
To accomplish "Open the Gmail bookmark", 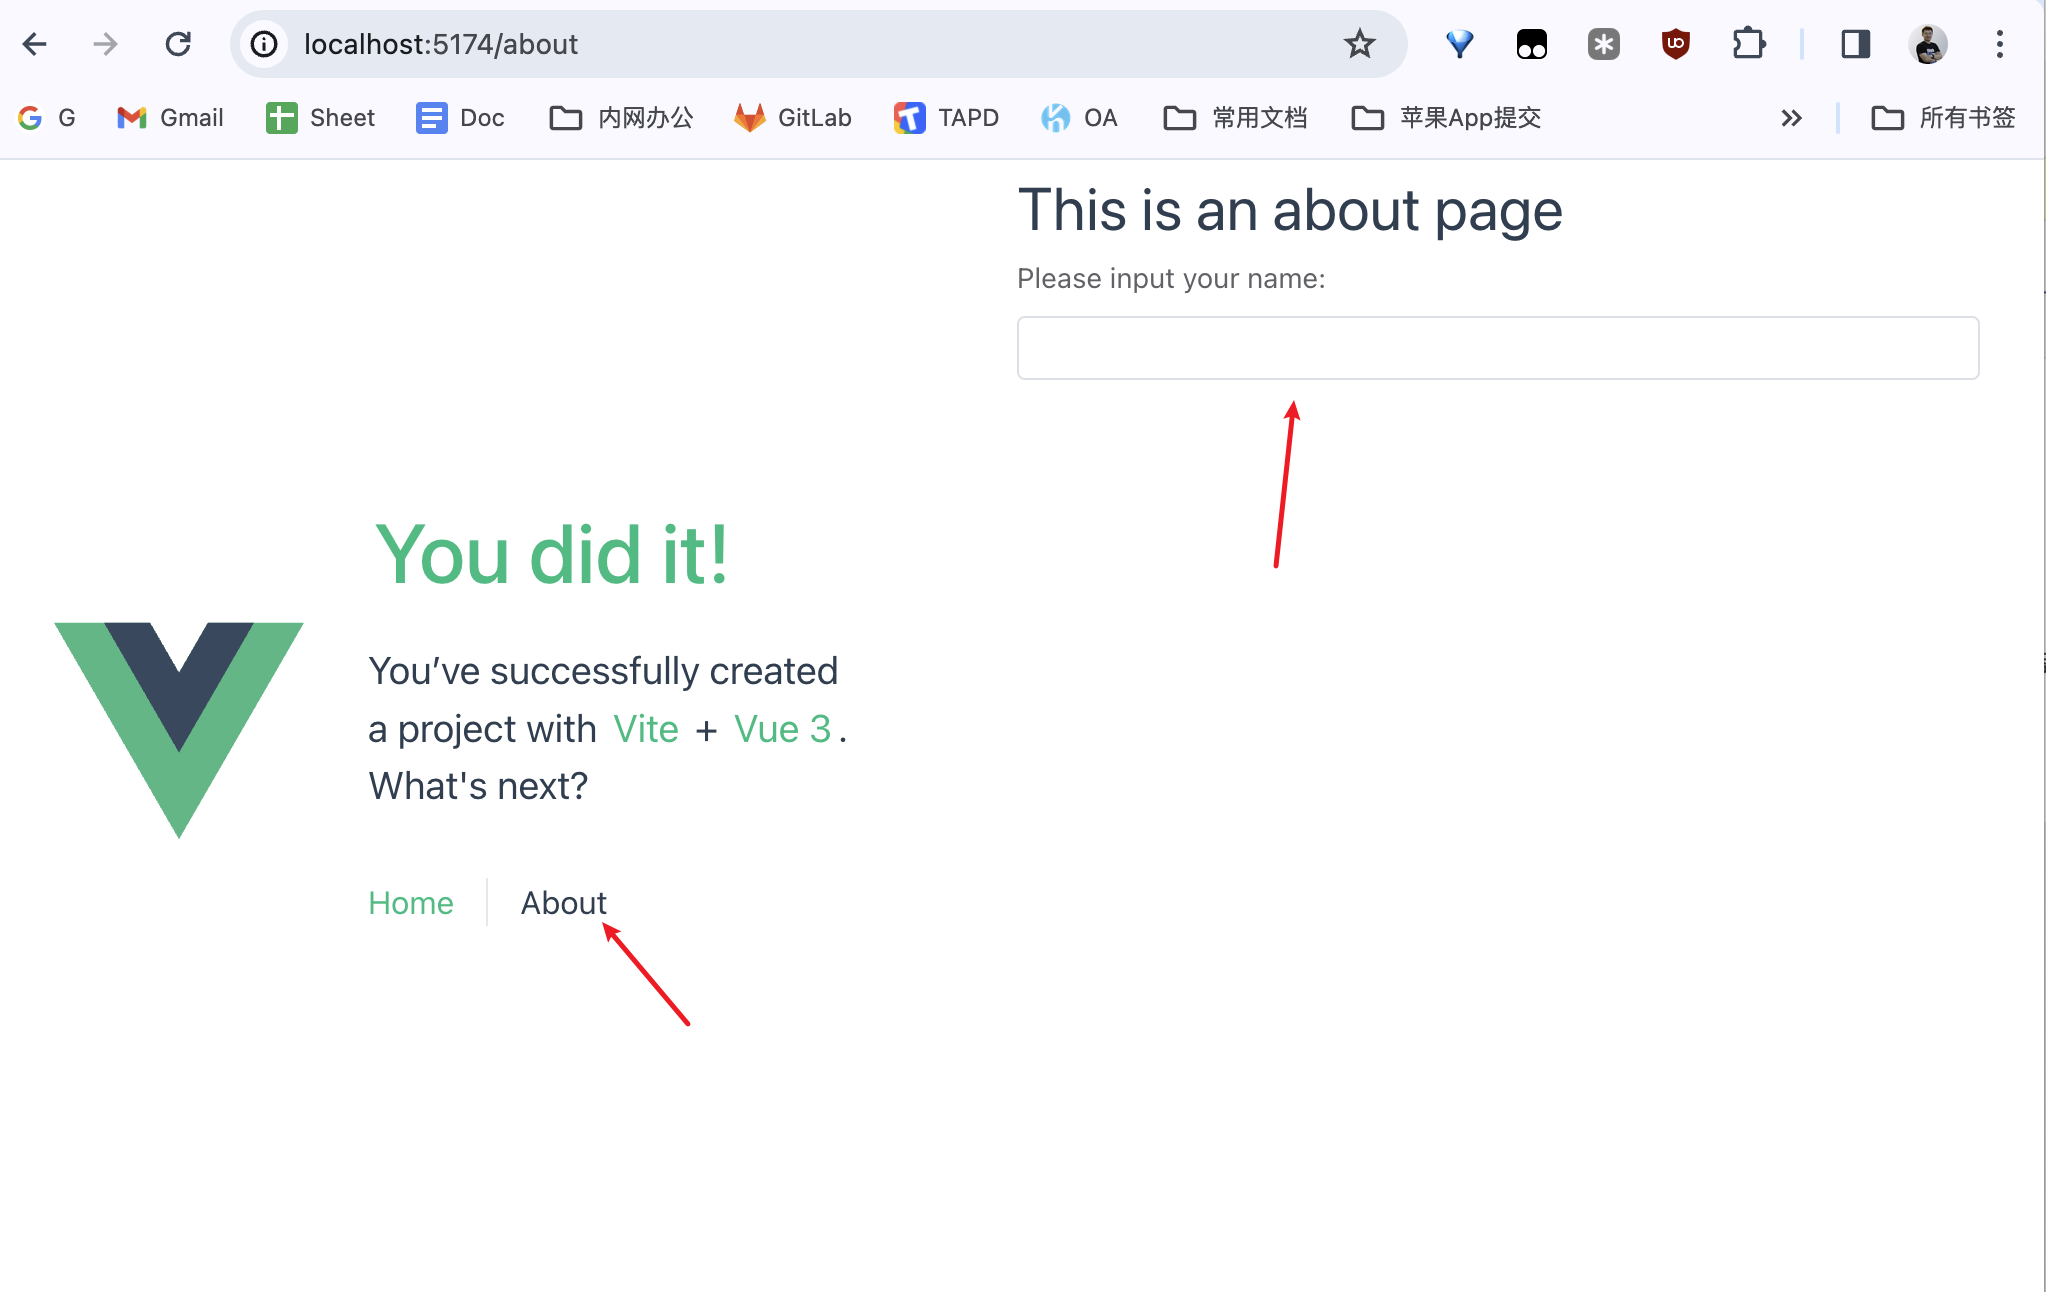I will (170, 118).
